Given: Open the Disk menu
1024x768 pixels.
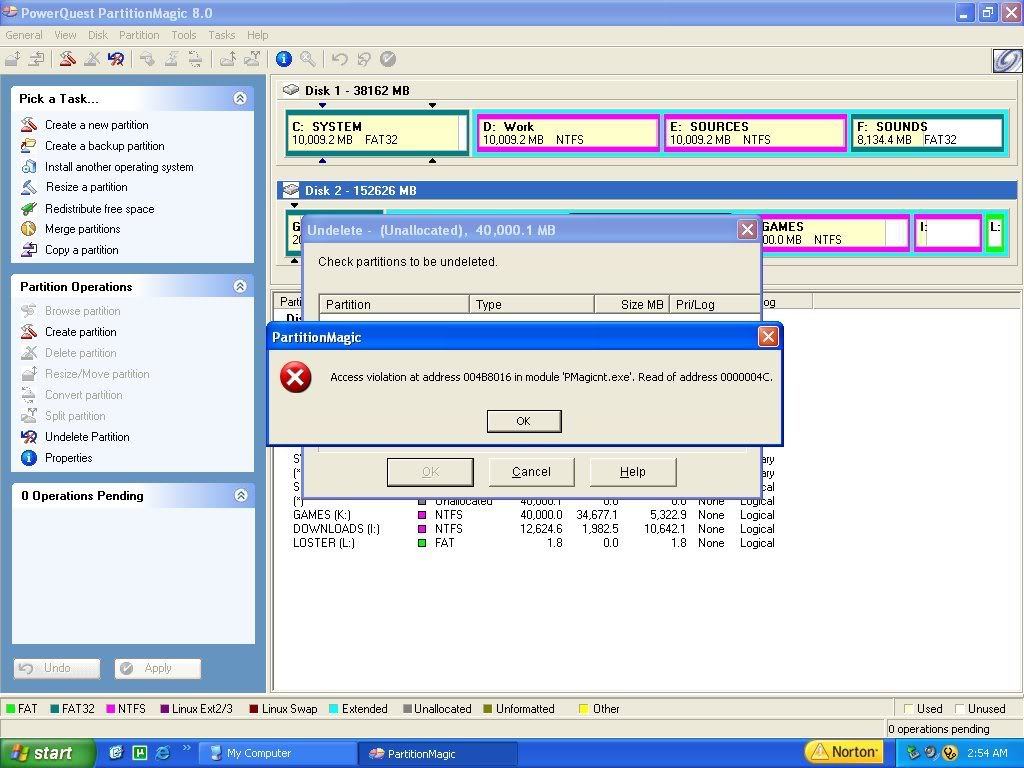Looking at the screenshot, I should 98,35.
